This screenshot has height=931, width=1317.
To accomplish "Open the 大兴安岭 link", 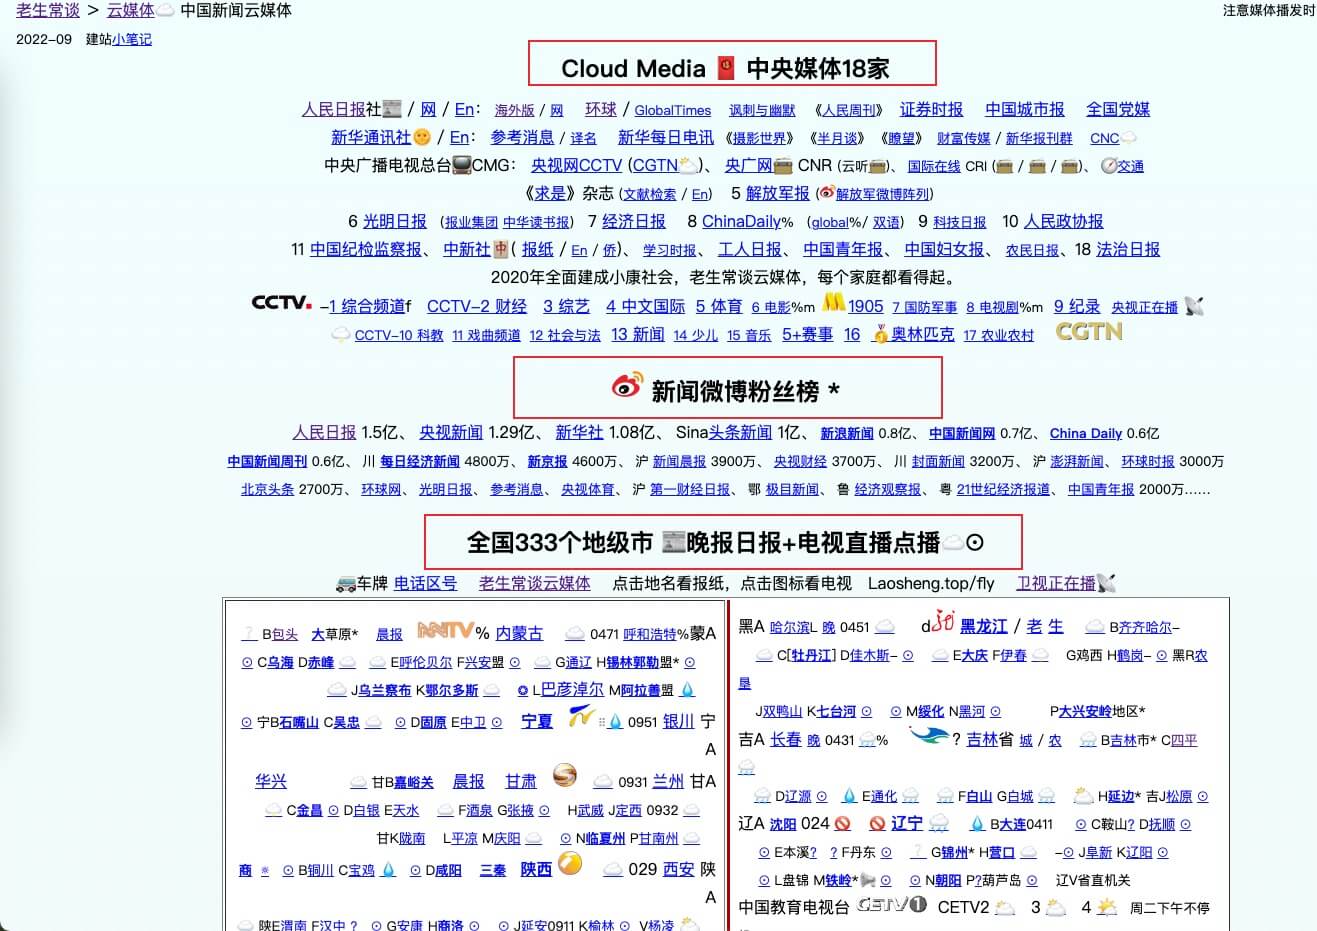I will [1084, 712].
